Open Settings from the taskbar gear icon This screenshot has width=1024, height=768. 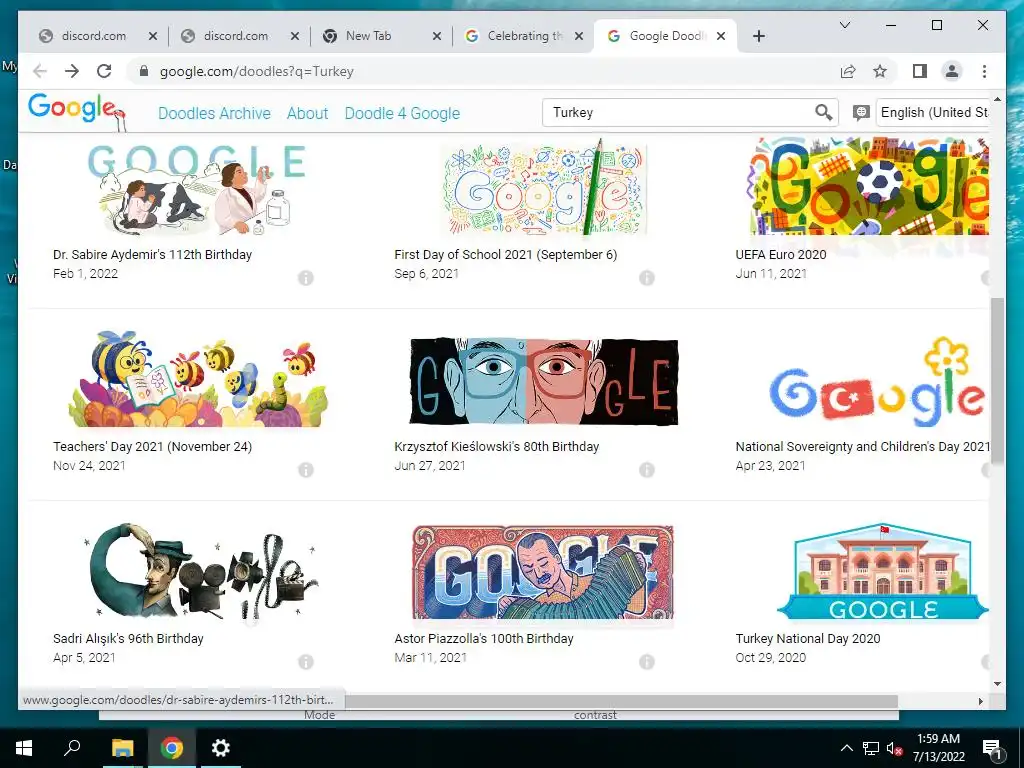pos(220,748)
